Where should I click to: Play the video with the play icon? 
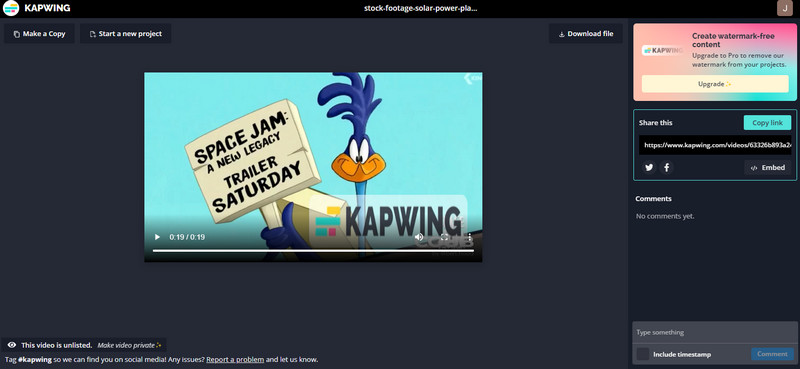[157, 237]
